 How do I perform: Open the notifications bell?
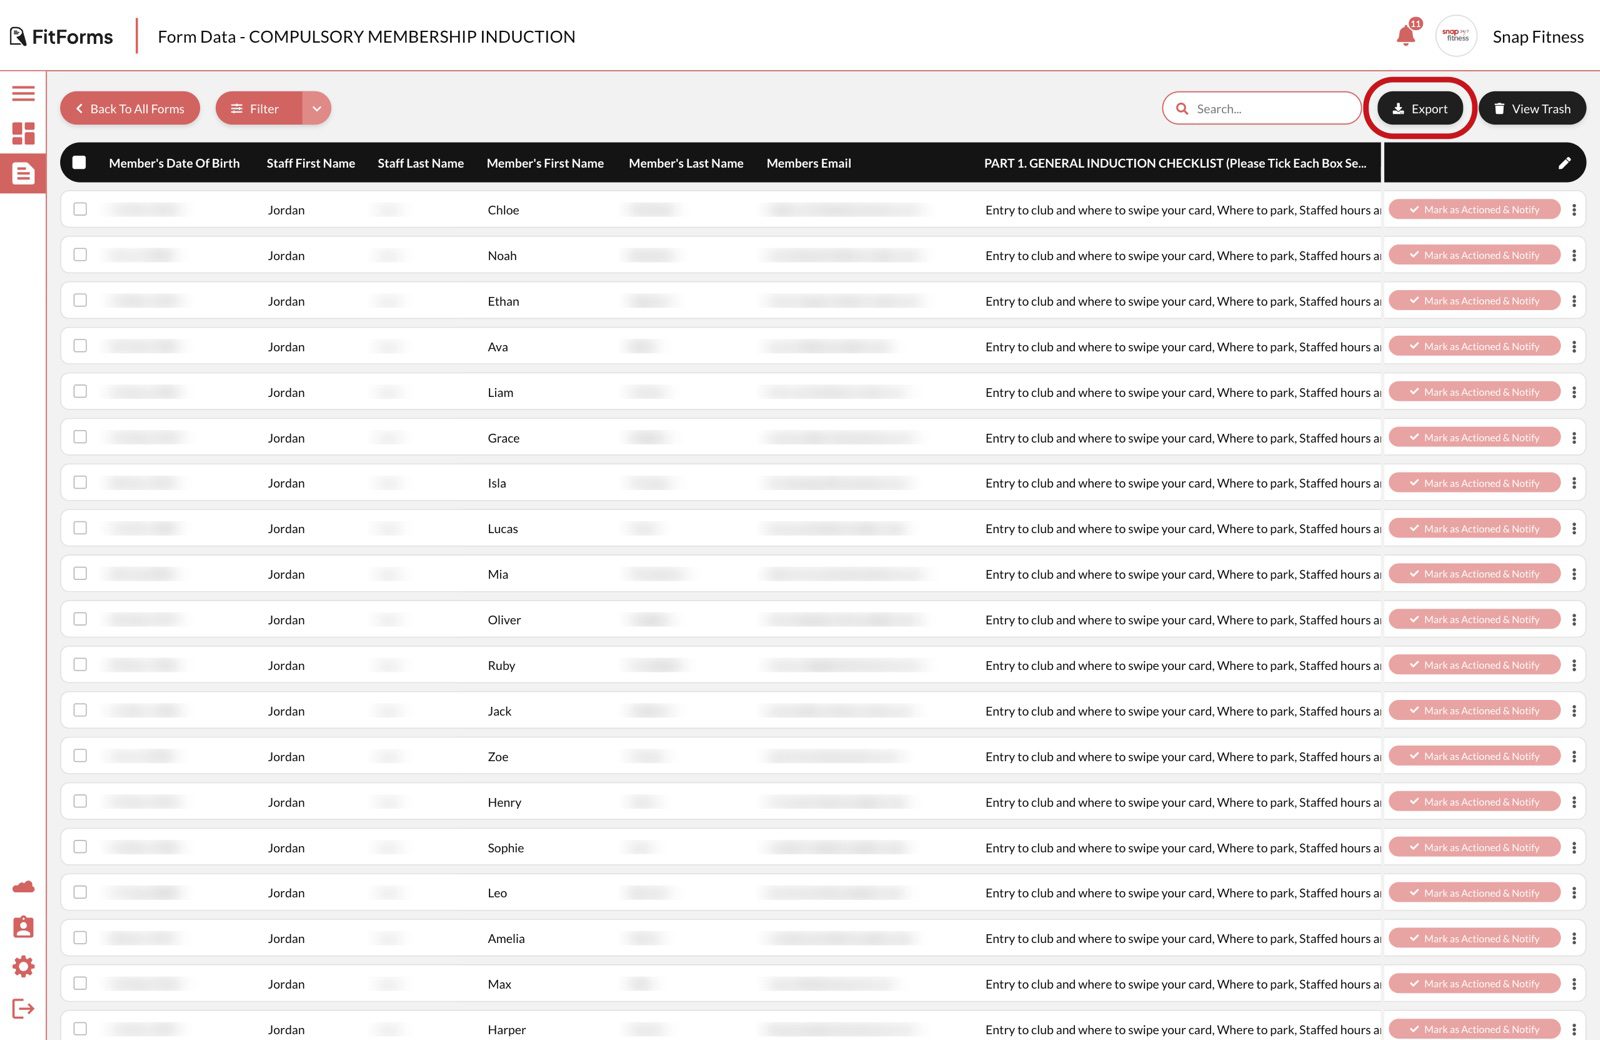point(1406,36)
